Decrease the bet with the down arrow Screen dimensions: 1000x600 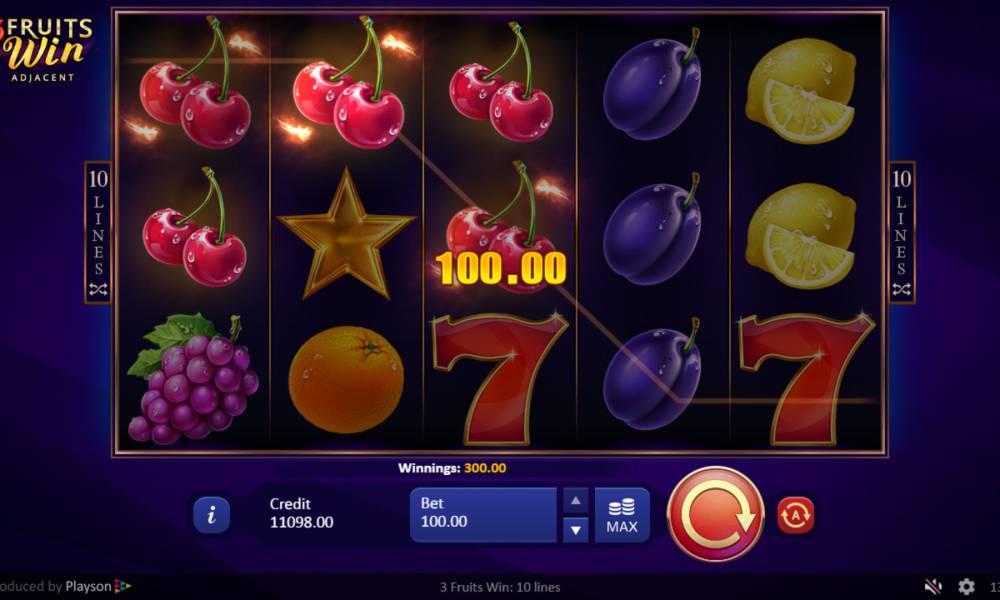(x=575, y=530)
